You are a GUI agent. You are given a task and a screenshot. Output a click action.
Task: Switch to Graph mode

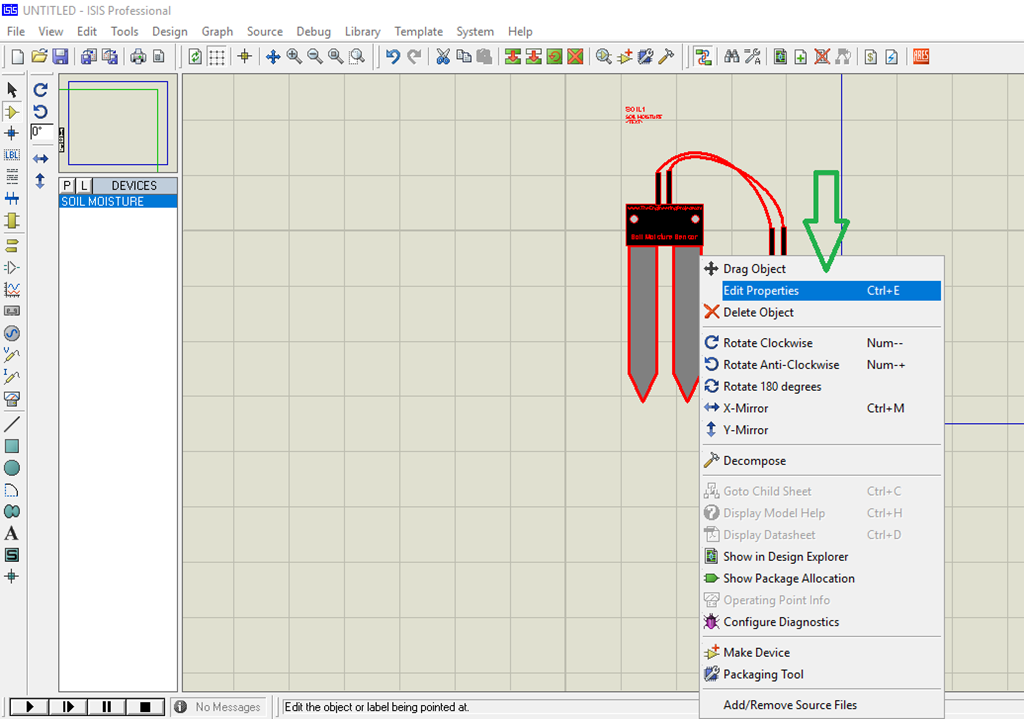[12, 288]
